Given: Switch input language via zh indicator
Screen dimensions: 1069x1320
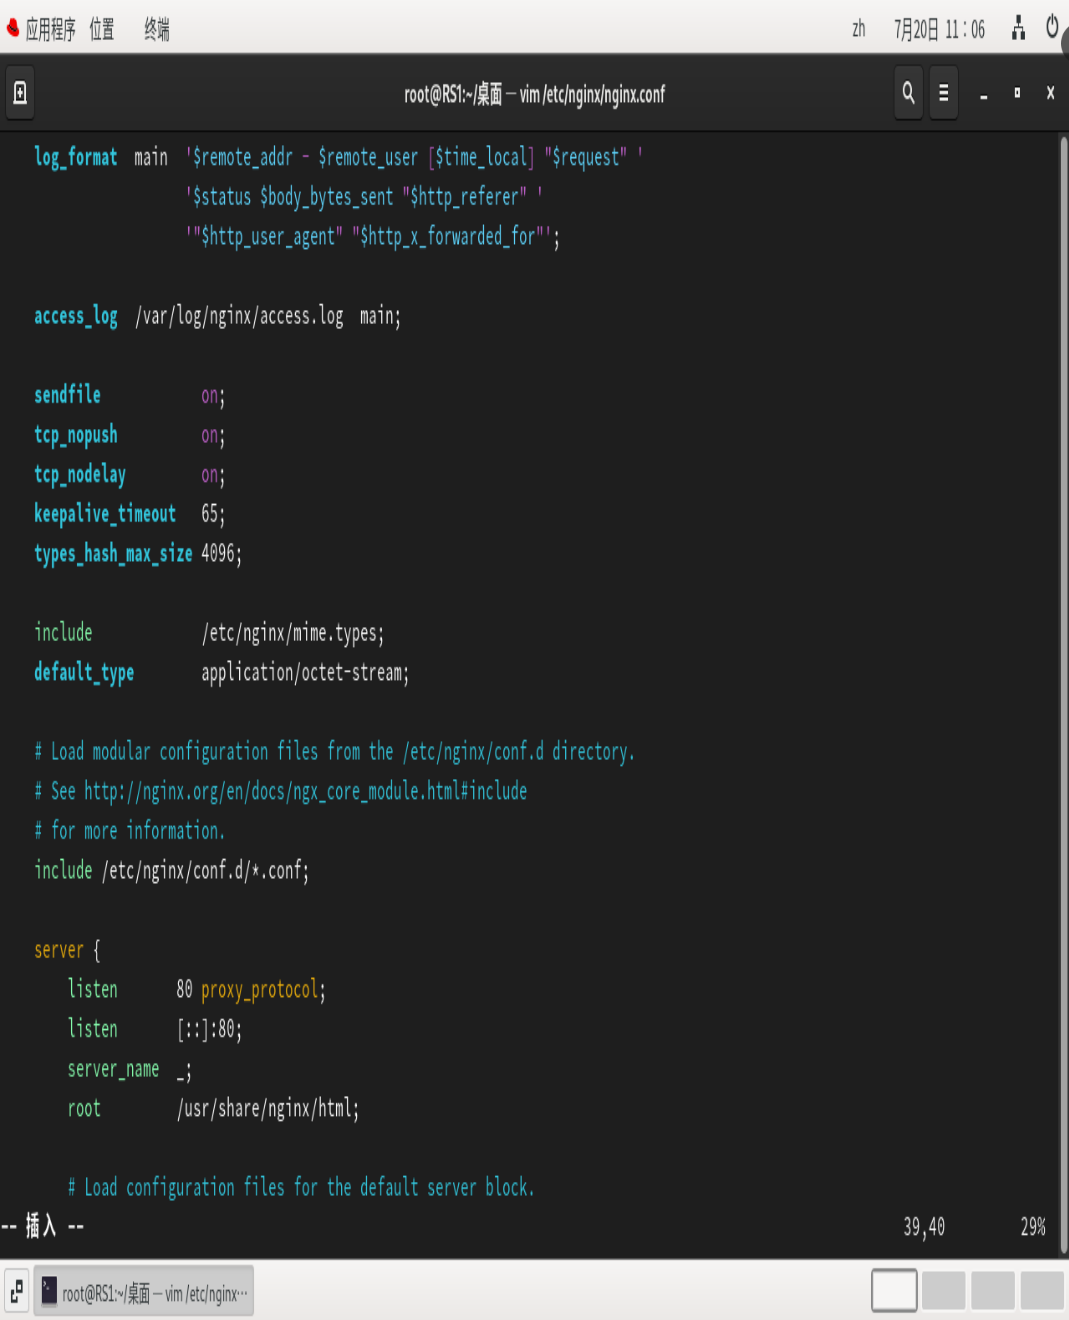Looking at the screenshot, I should [x=858, y=29].
